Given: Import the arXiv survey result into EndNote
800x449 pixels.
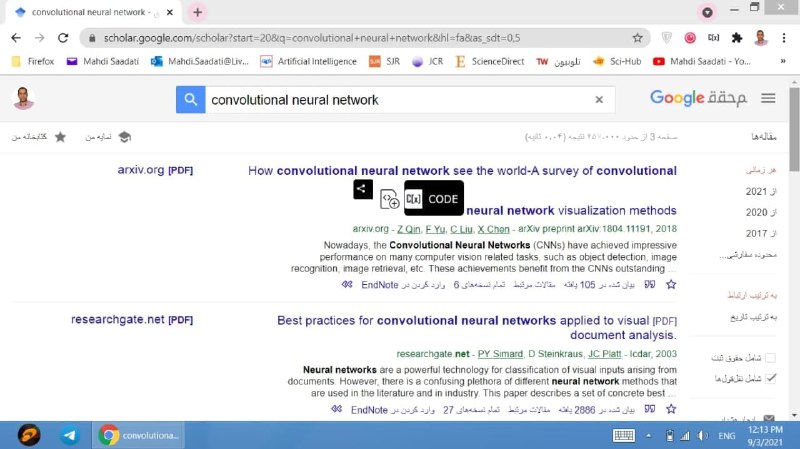Looking at the screenshot, I should coord(403,285).
